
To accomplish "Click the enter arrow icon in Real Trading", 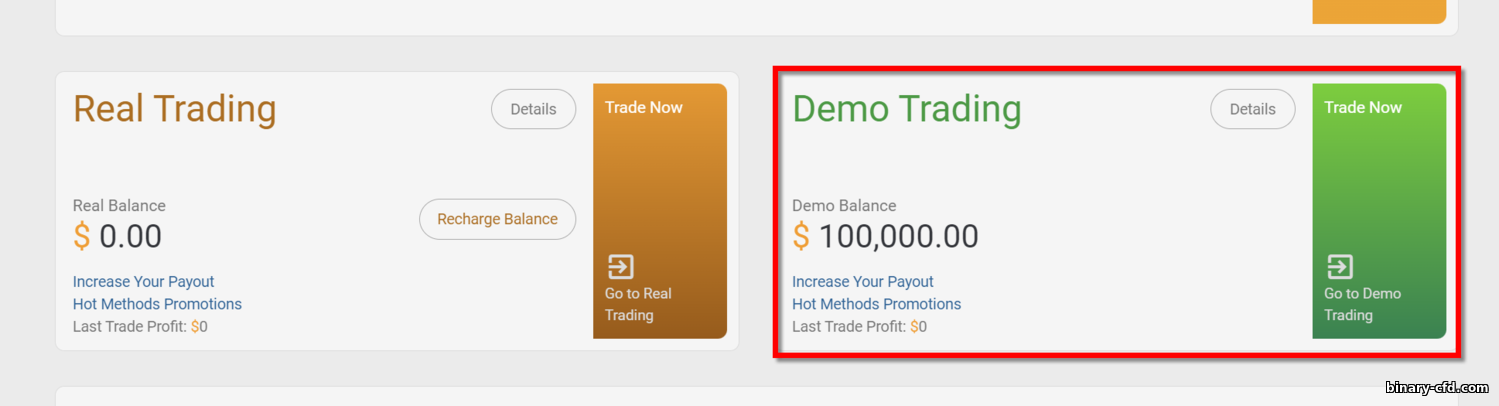I will click(x=620, y=267).
